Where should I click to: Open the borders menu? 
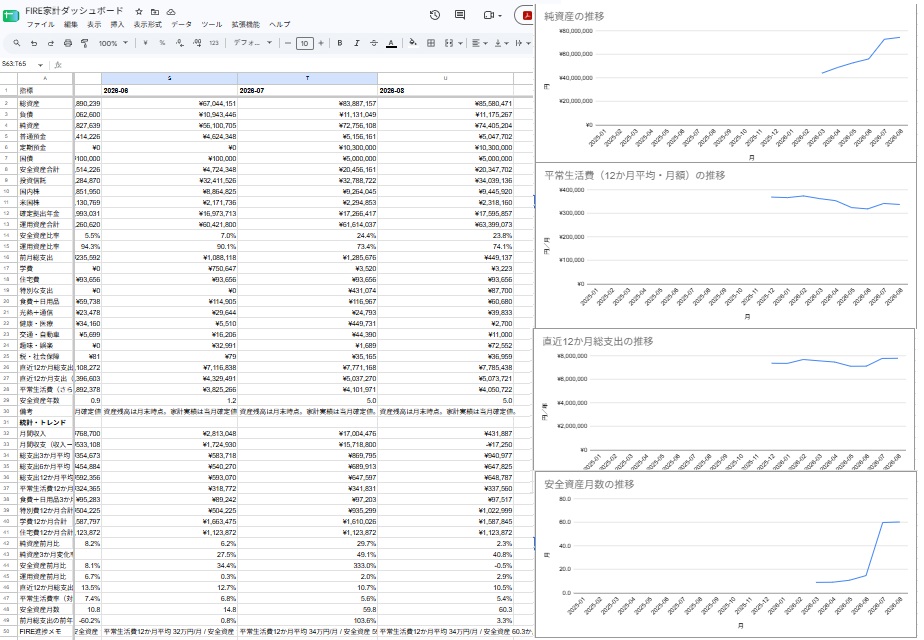tap(431, 43)
